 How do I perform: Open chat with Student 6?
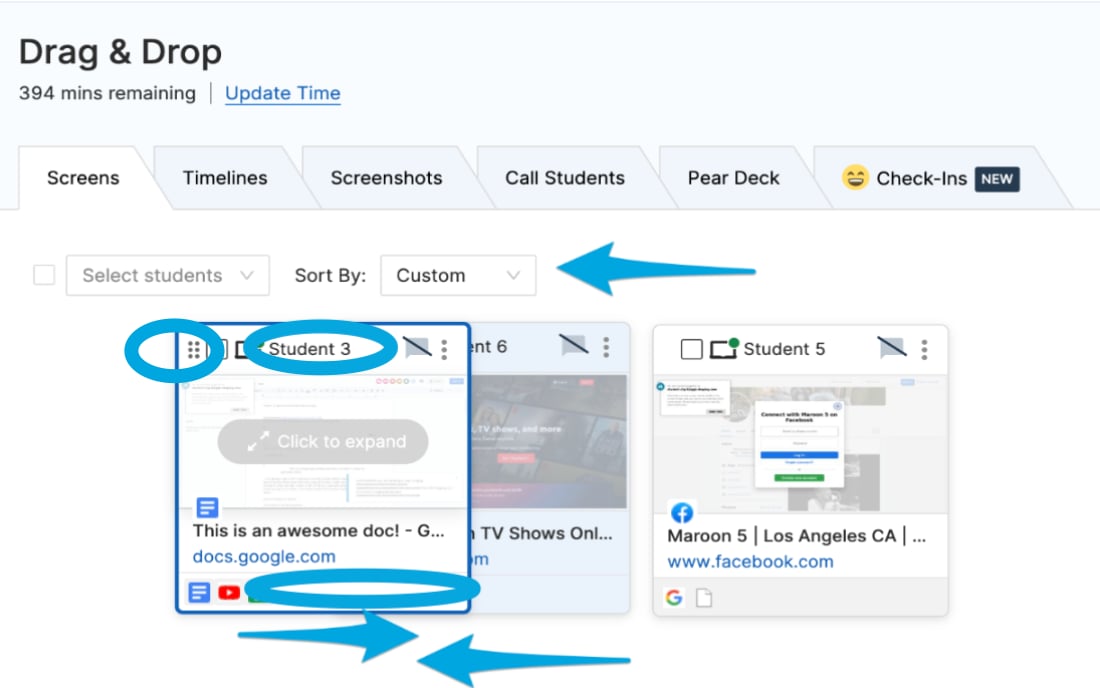pyautogui.click(x=573, y=344)
